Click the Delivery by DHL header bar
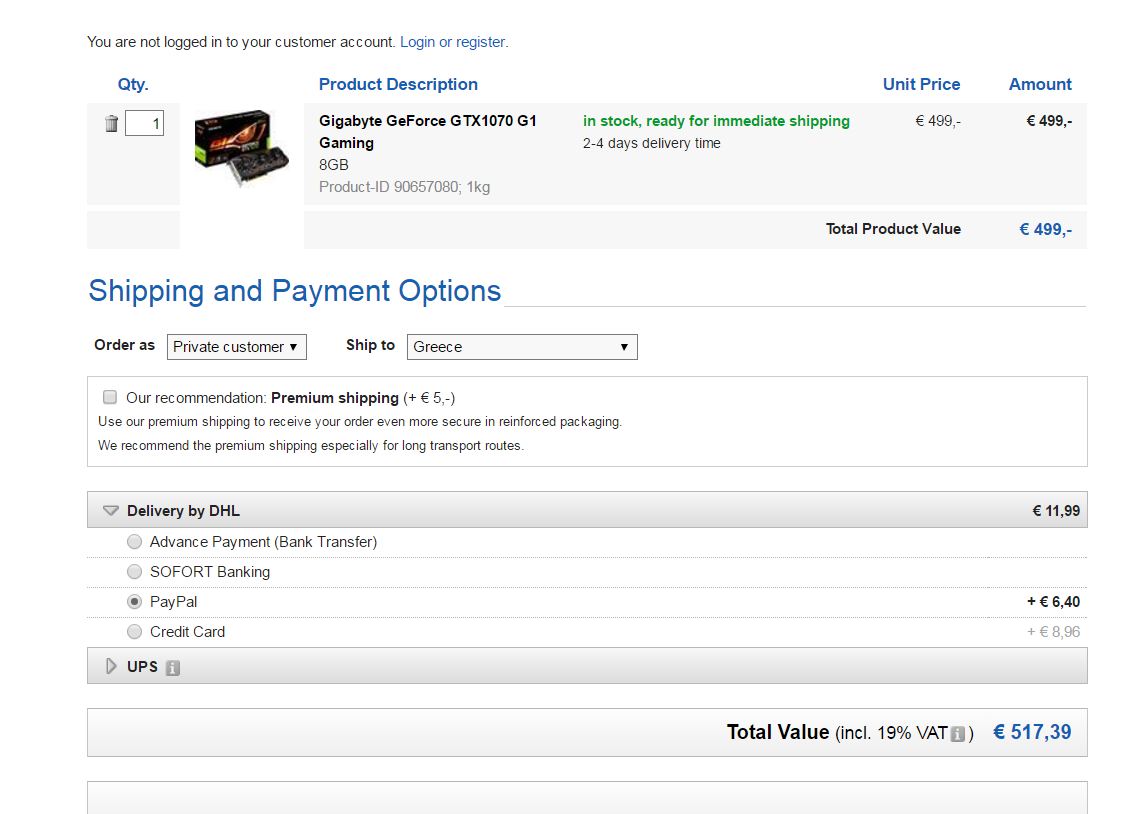The height and width of the screenshot is (814, 1145). (587, 510)
